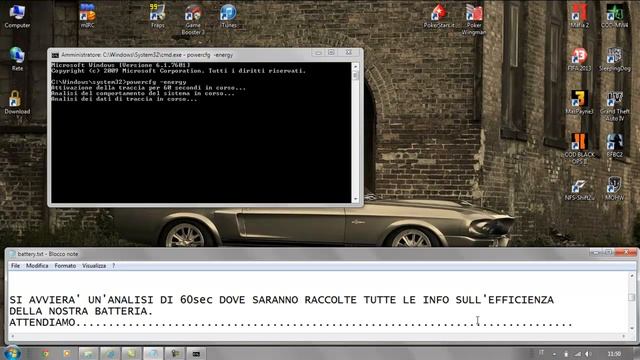Open the Windows Start menu orb
This screenshot has height=360, width=640.
12,353
